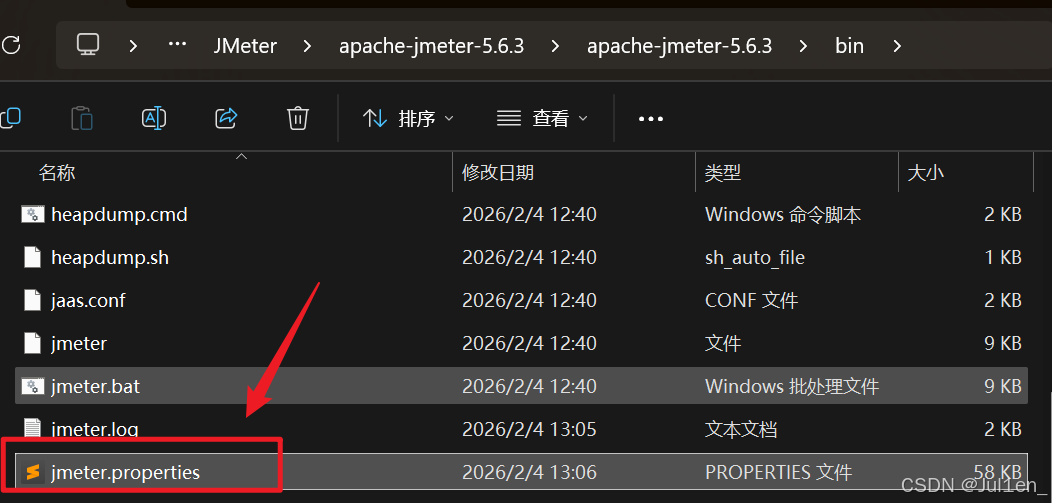Select the heapdump.sh file icon
Screen dimensions: 1052x503
(x=33, y=258)
